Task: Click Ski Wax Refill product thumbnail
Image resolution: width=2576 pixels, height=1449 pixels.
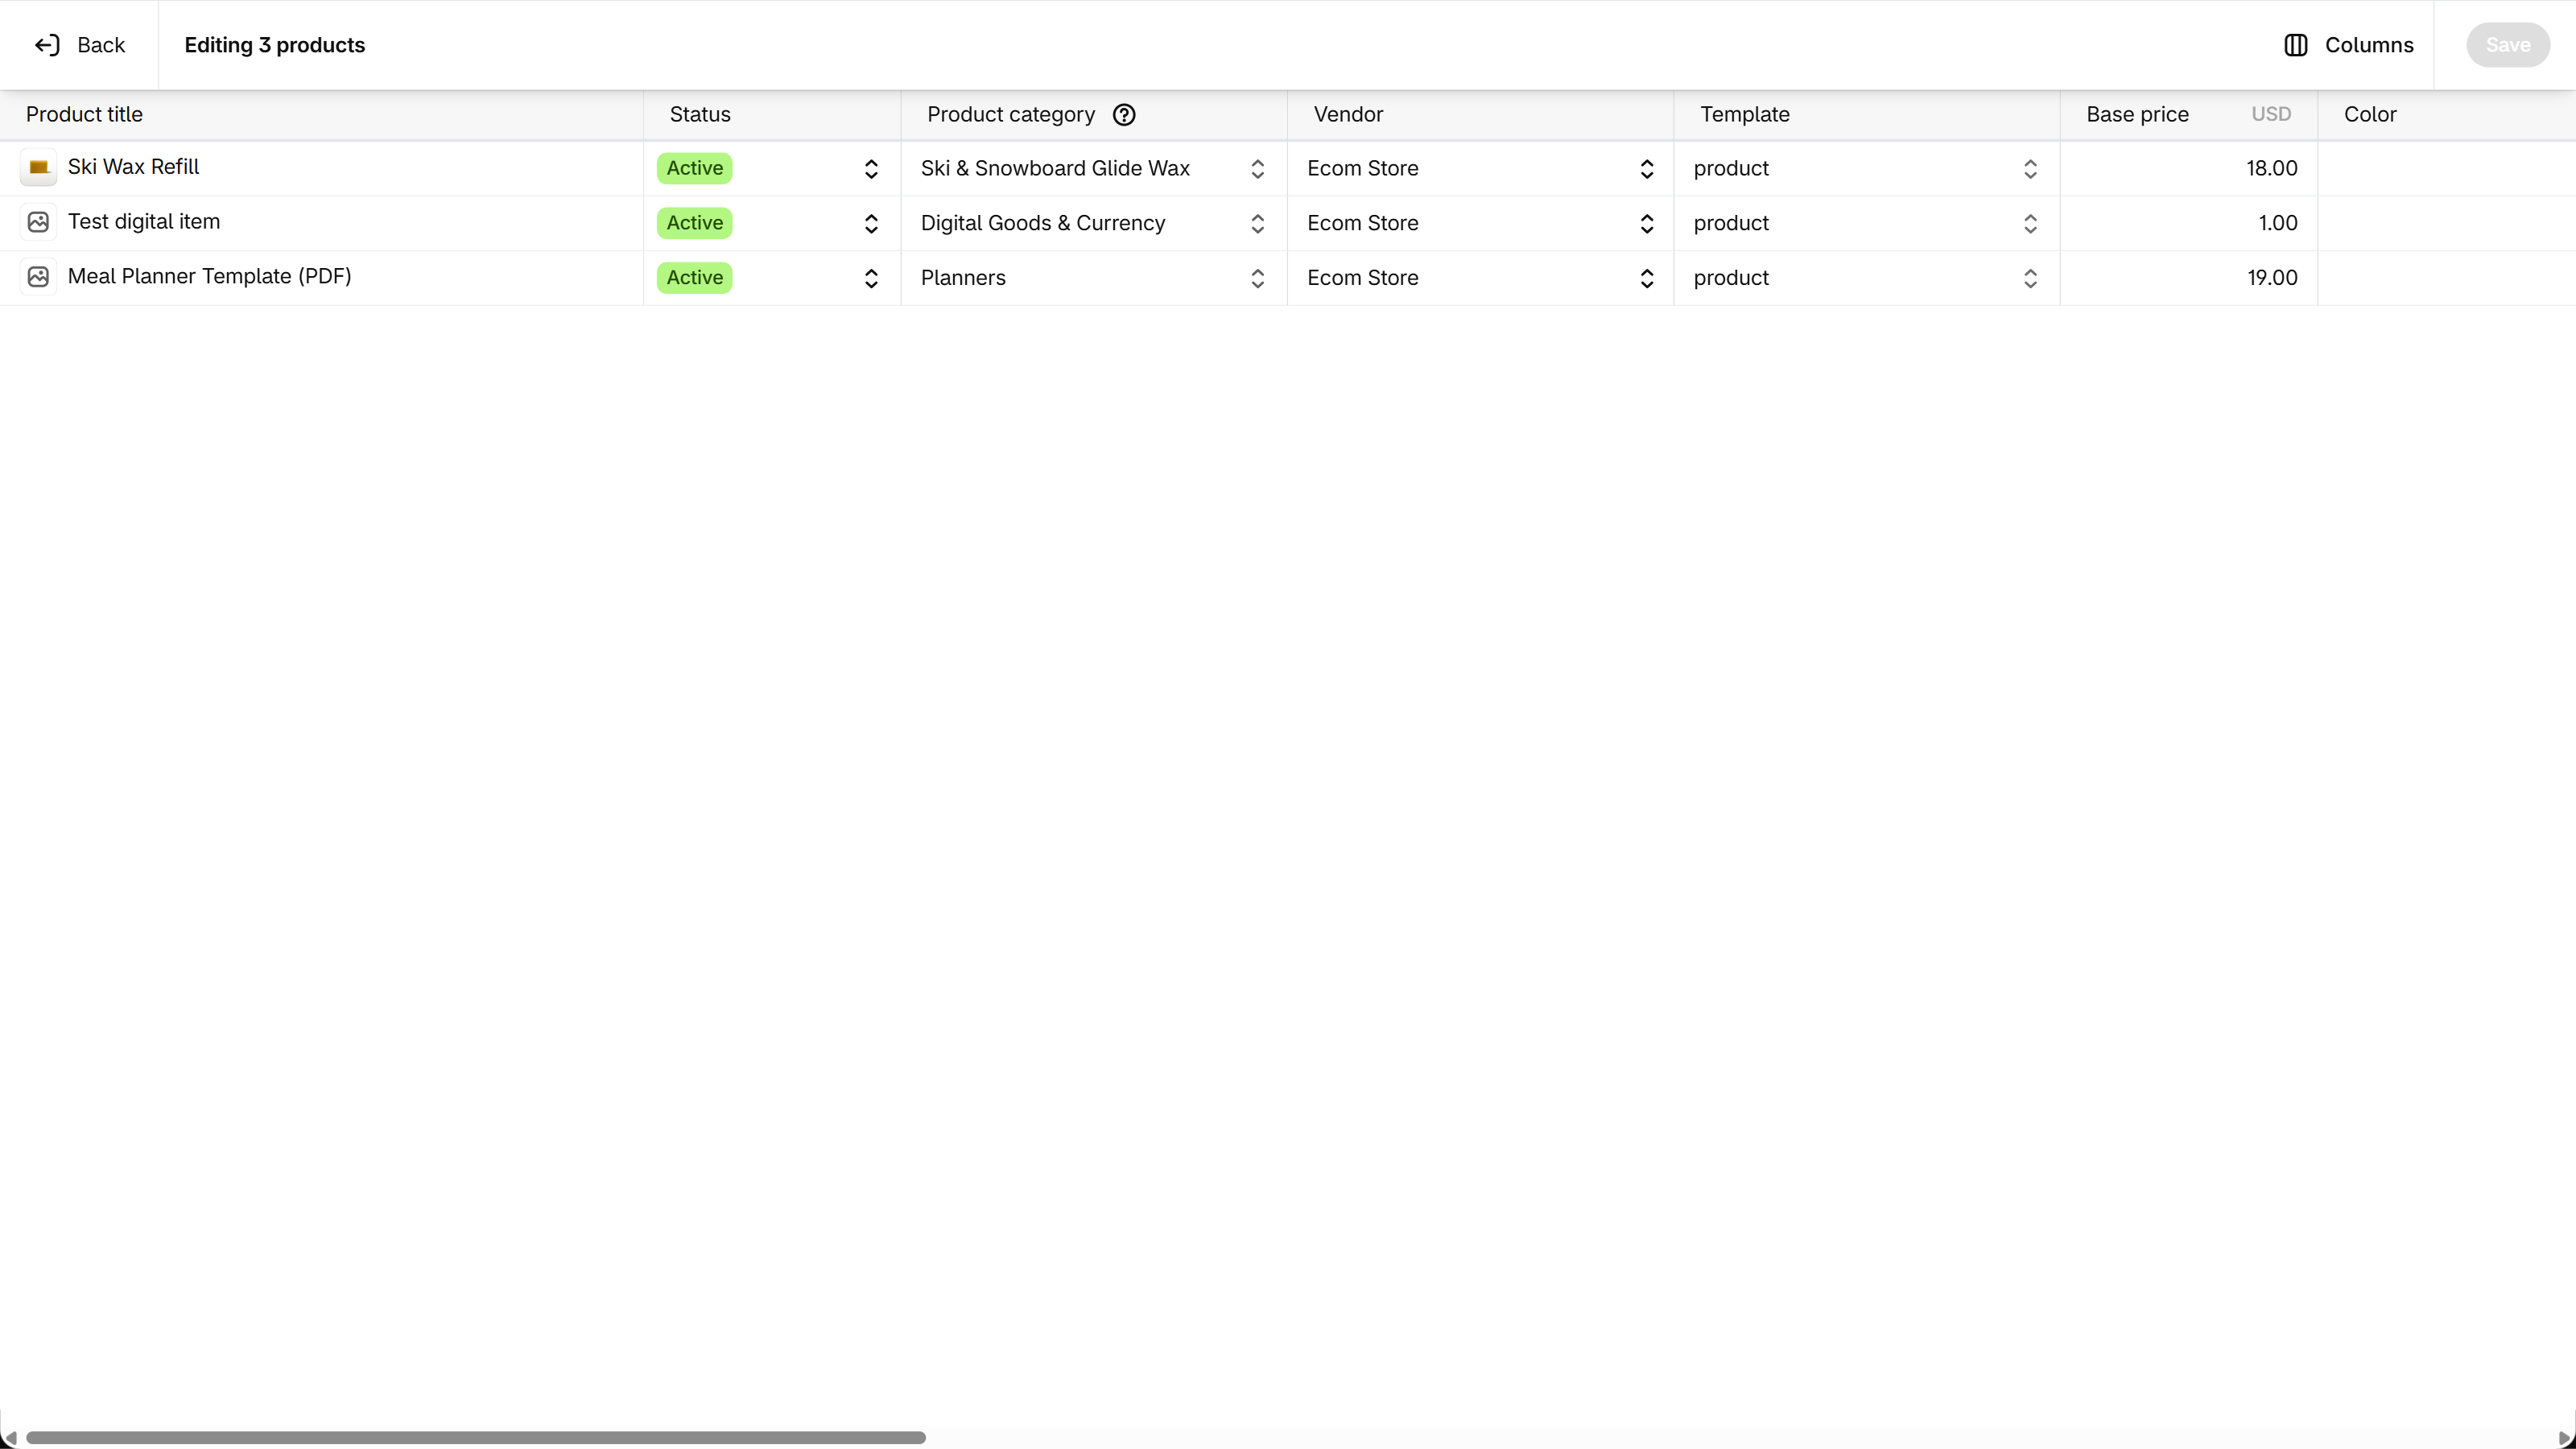Action: point(38,167)
